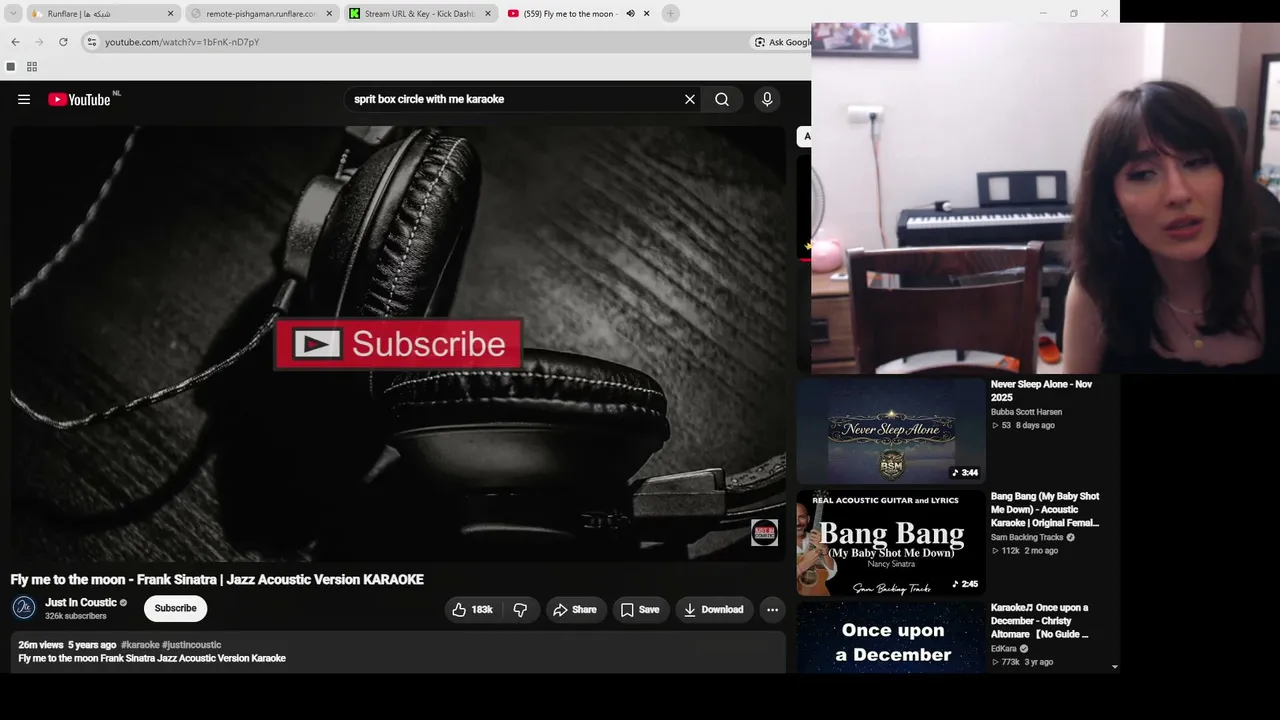Viewport: 1280px width, 720px height.
Task: Close the remote-pishgaman.runflare.com tab
Action: 329,14
